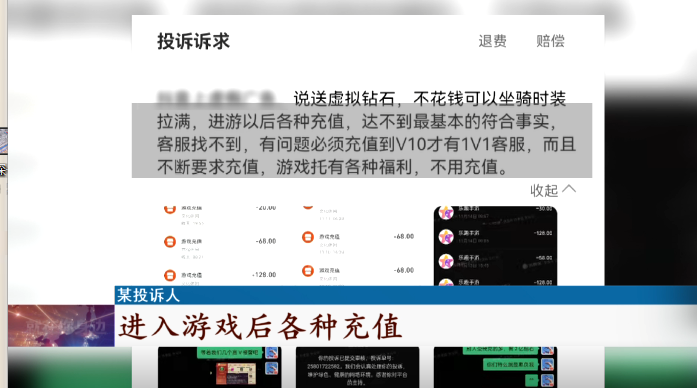Image resolution: width=697 pixels, height=388 pixels.
Task: Open thumbnail showing complaint number 25801722582
Action: point(357,367)
